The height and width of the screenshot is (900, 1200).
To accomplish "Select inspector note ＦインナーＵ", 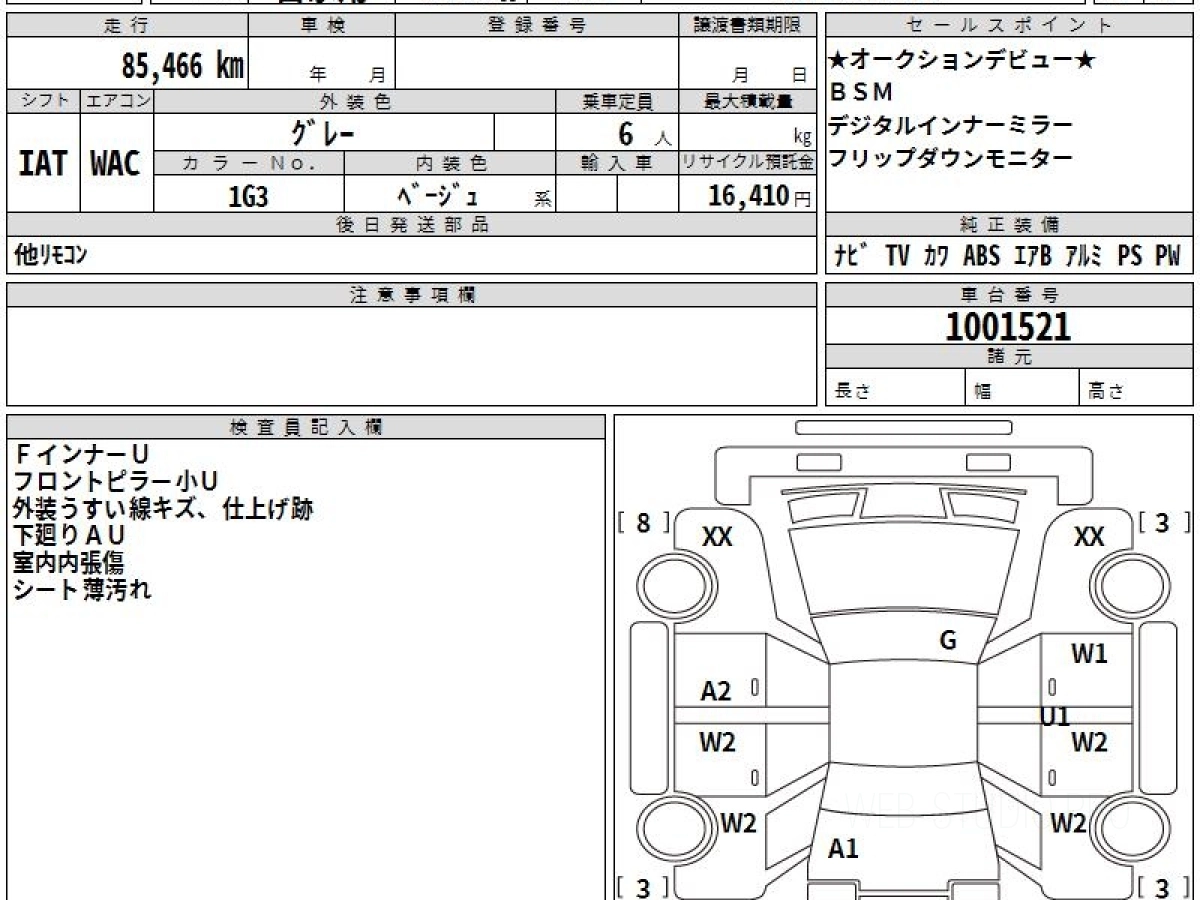I will tap(81, 455).
